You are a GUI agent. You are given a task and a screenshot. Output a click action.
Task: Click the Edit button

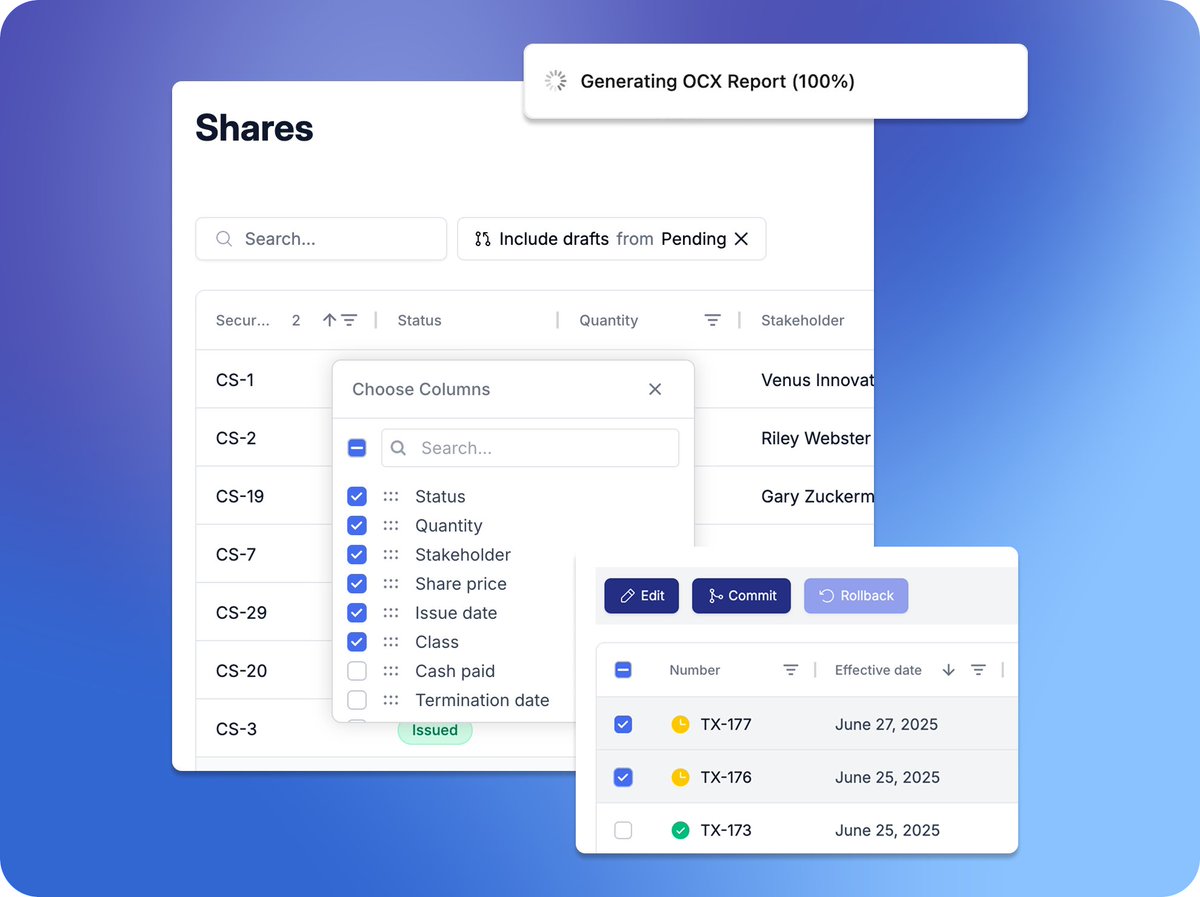[642, 596]
